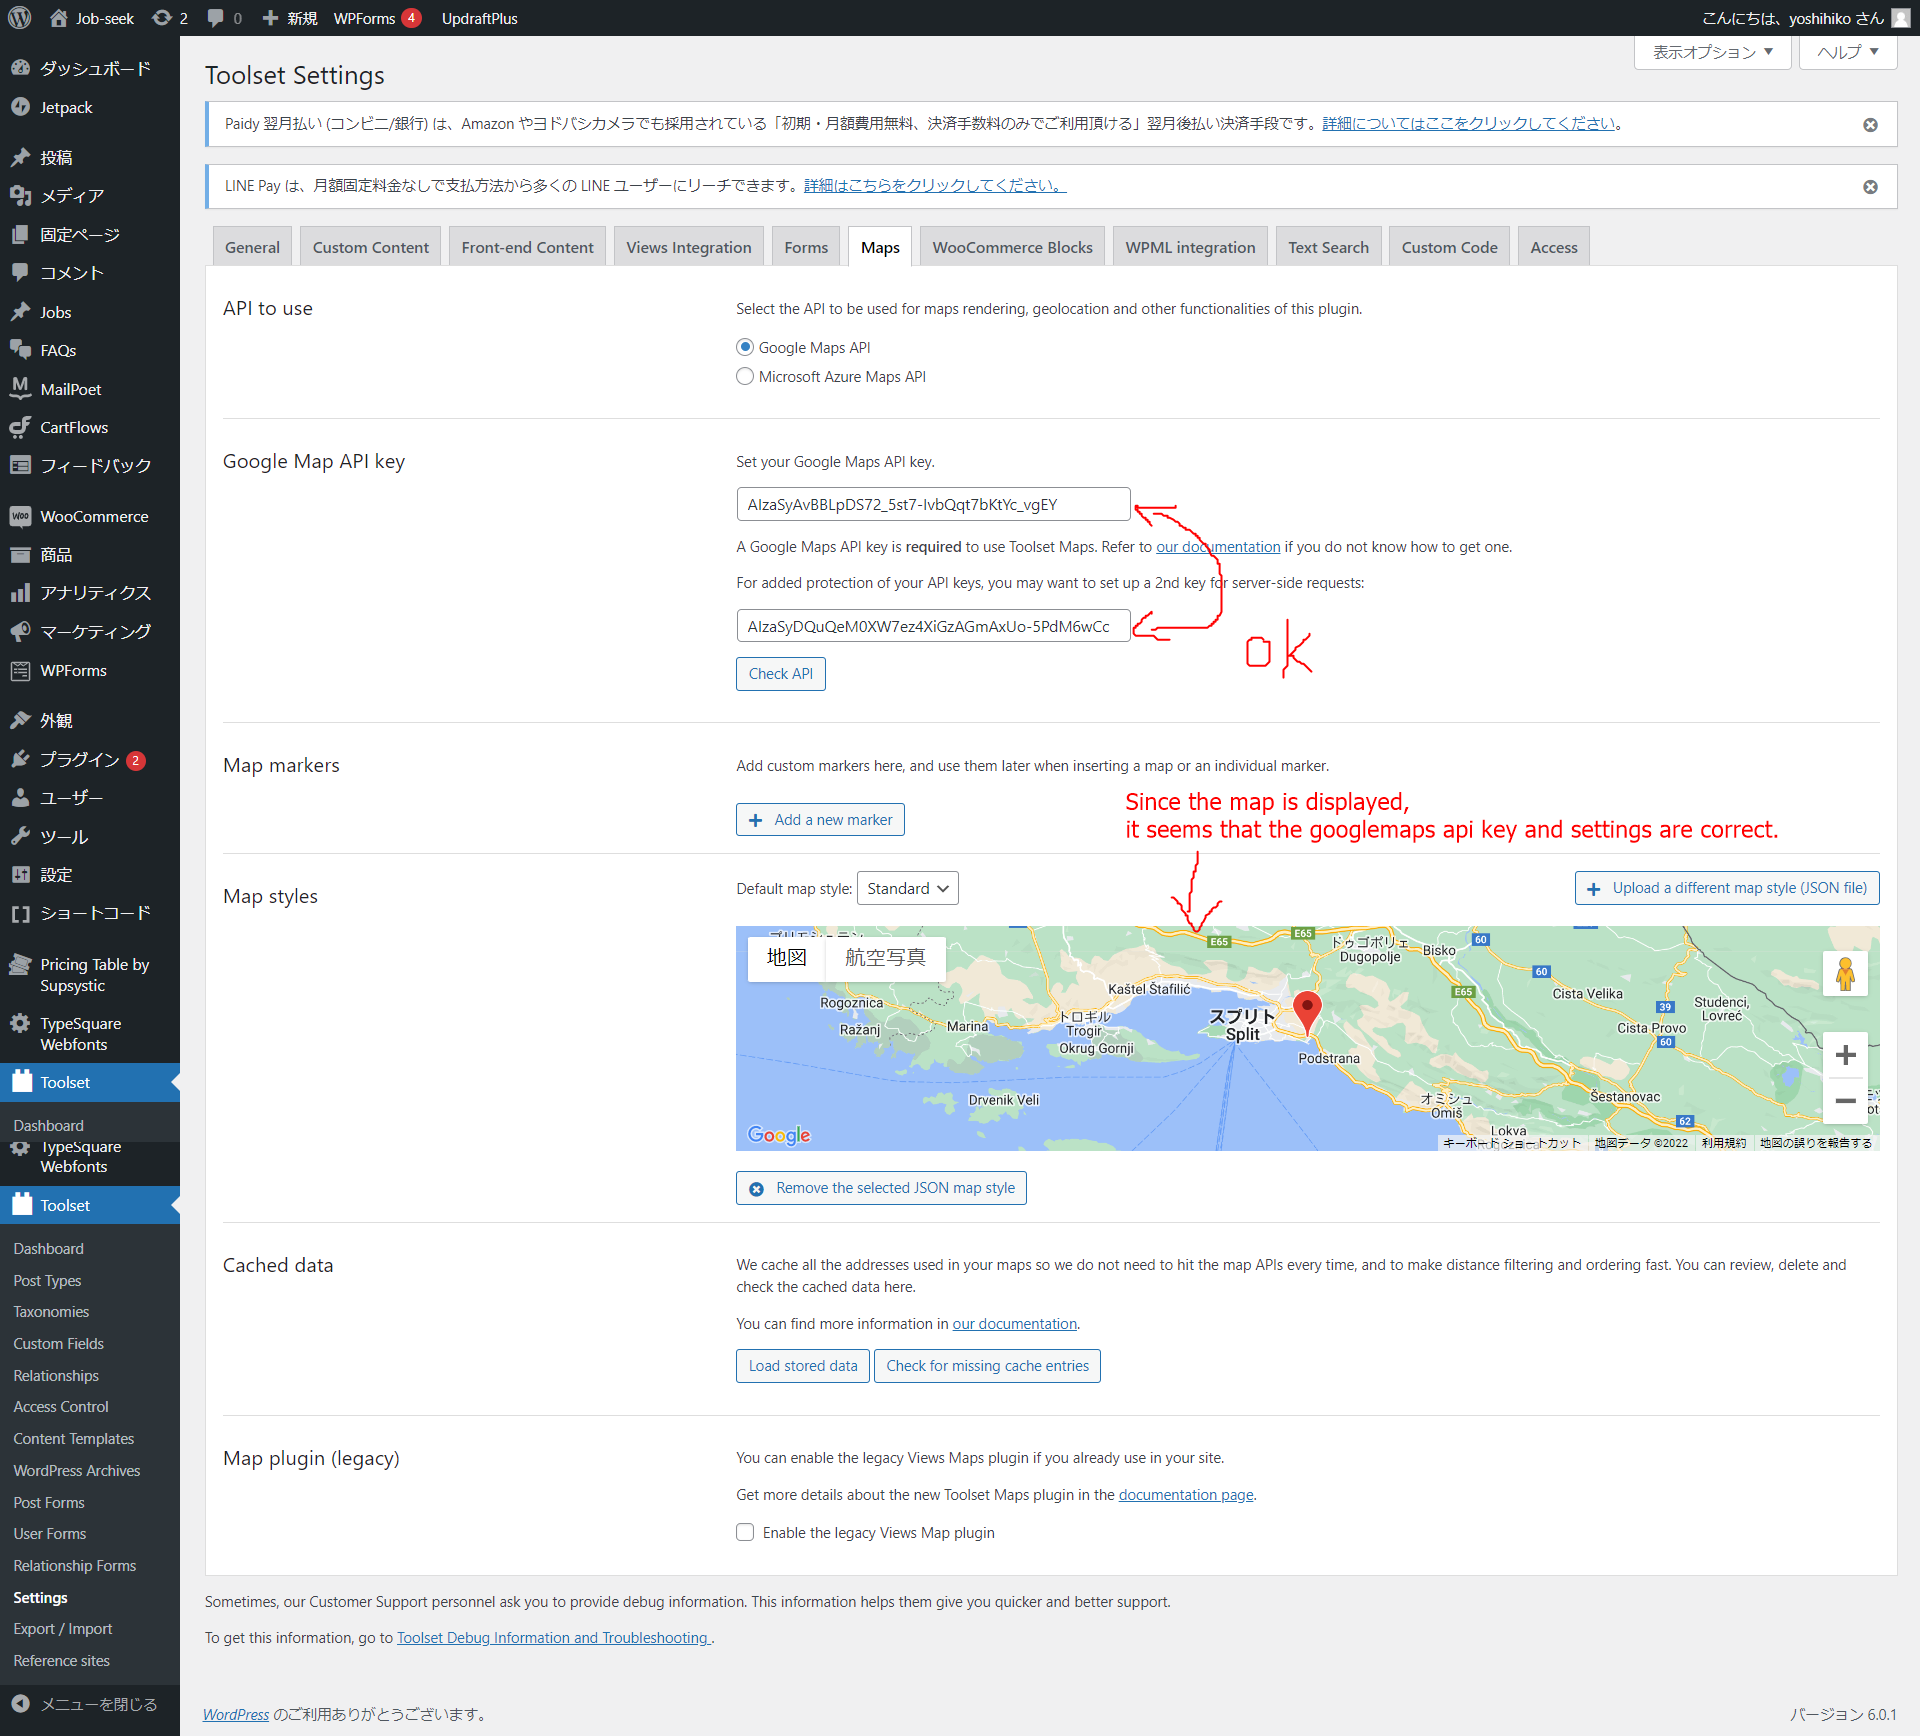The width and height of the screenshot is (1920, 1736).
Task: Switch to the WooCommerce Blocks tab
Action: (x=1012, y=247)
